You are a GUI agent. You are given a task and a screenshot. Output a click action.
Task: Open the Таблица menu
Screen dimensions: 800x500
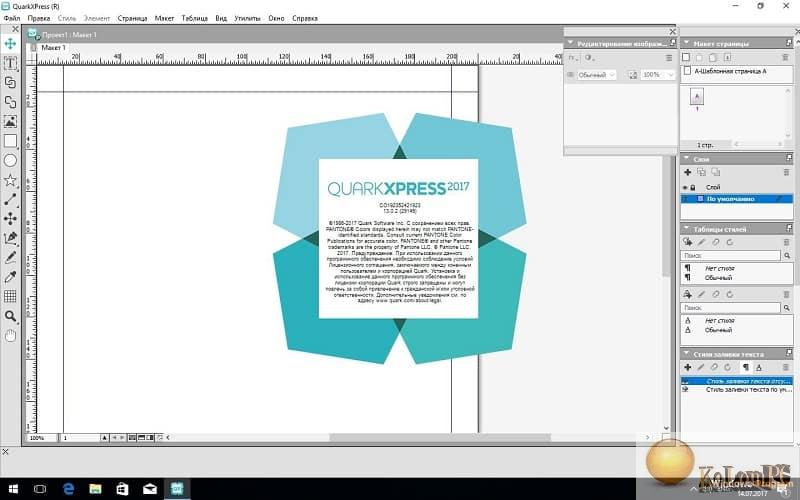click(194, 18)
